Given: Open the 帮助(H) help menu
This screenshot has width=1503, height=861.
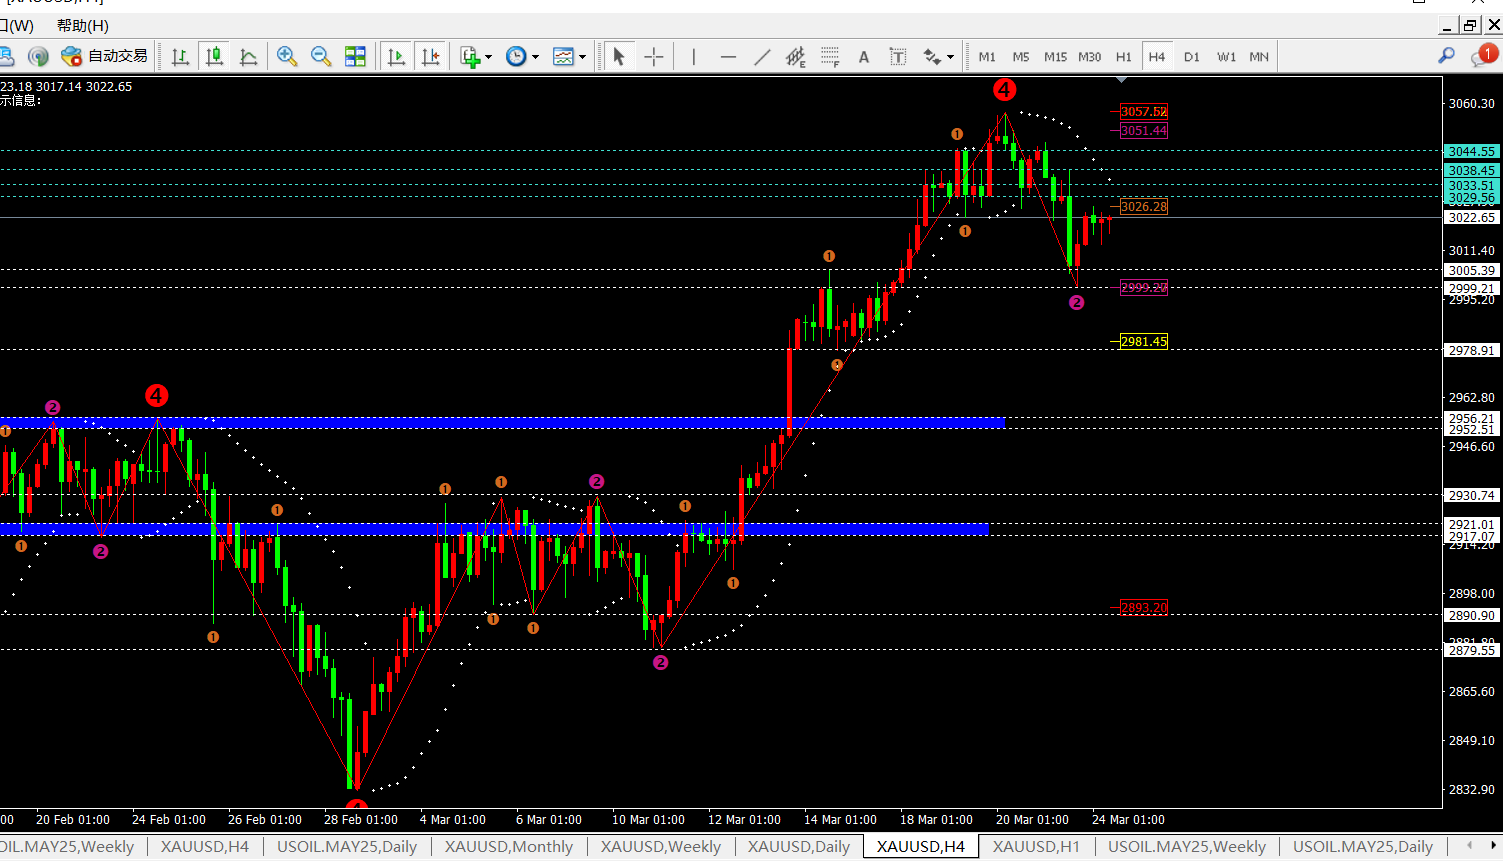Looking at the screenshot, I should click(83, 25).
